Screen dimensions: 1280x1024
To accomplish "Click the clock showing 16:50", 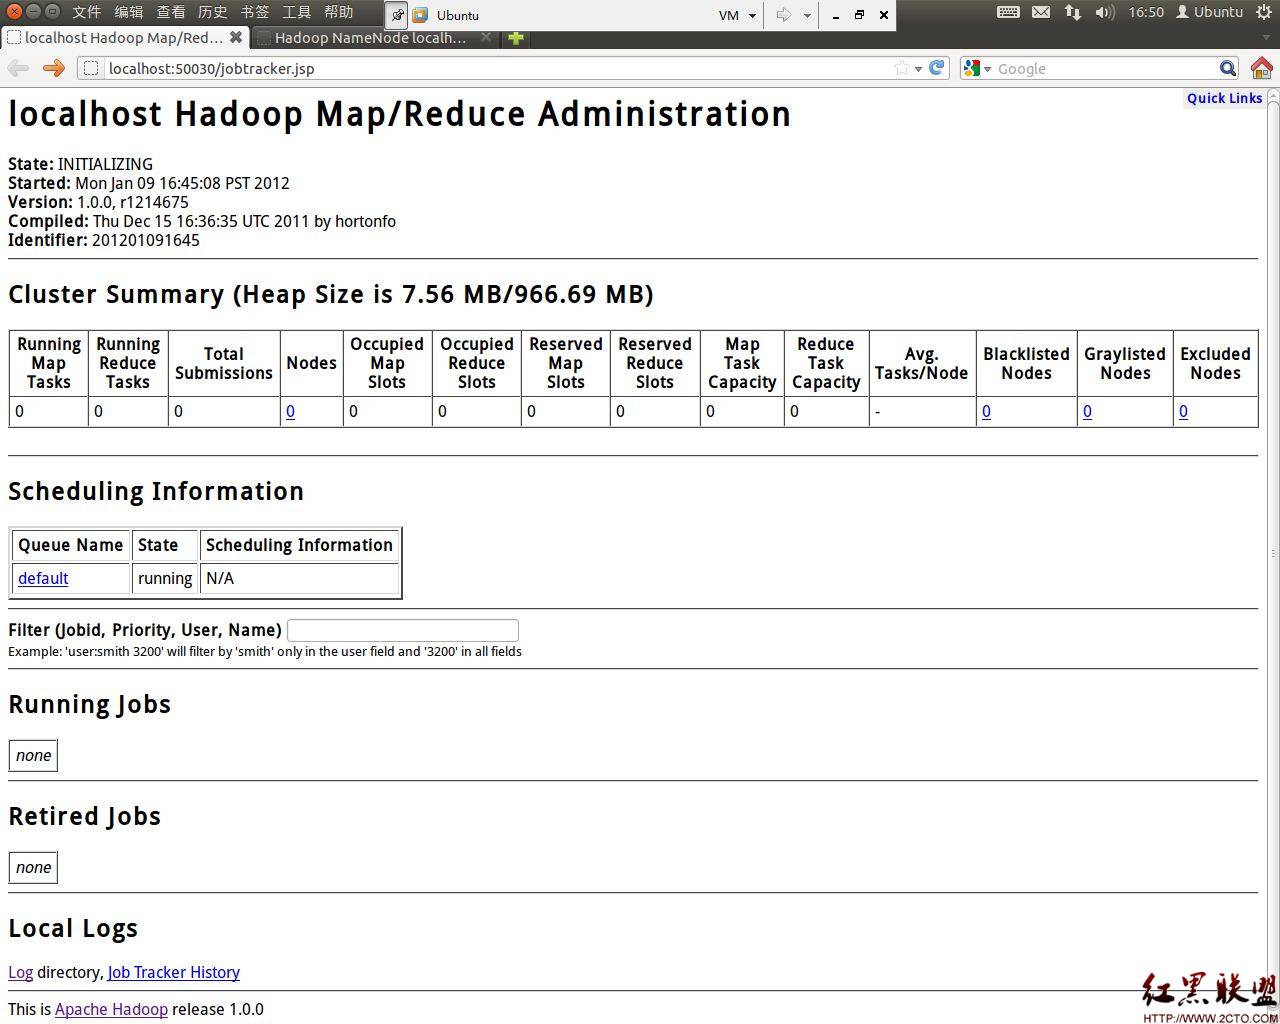I will click(x=1146, y=12).
